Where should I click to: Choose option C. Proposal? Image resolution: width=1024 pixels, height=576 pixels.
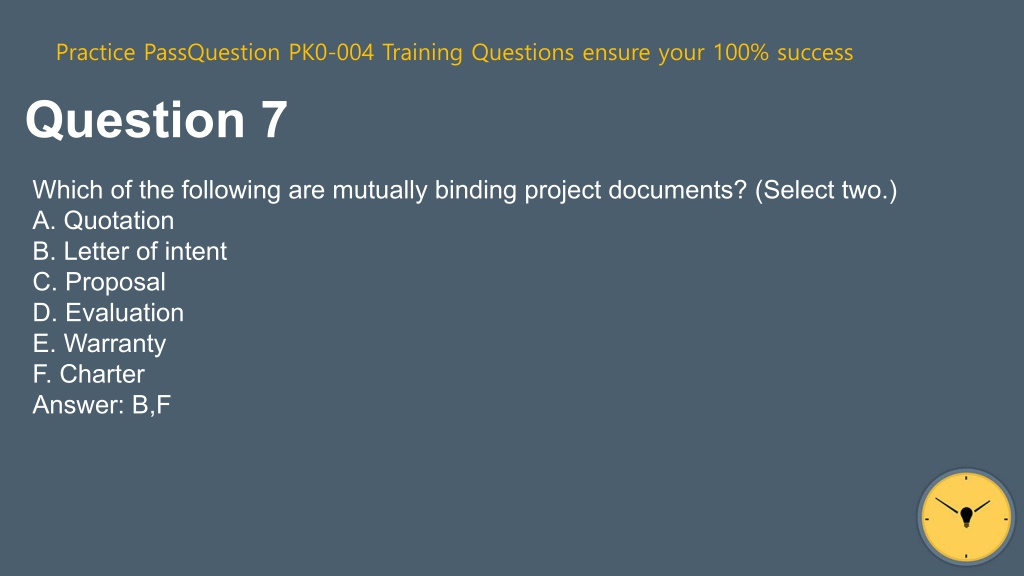pos(99,282)
